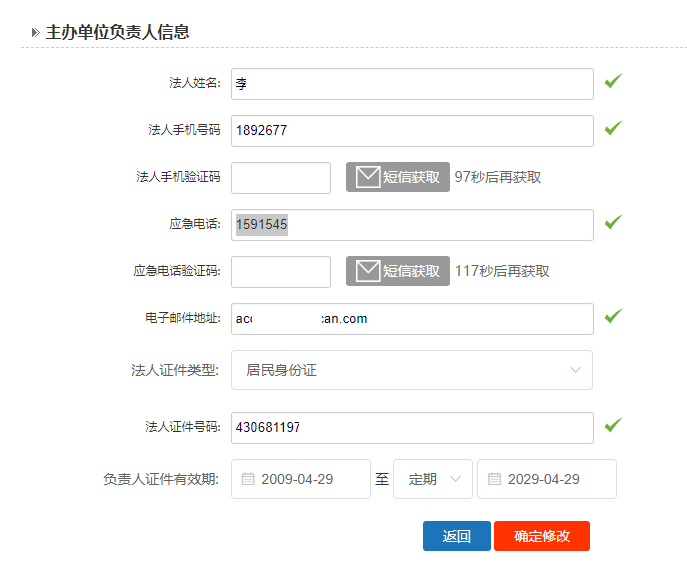This screenshot has height=573, width=687.
Task: Click the green checkmark beside 法人手机号码
Action: point(613,128)
